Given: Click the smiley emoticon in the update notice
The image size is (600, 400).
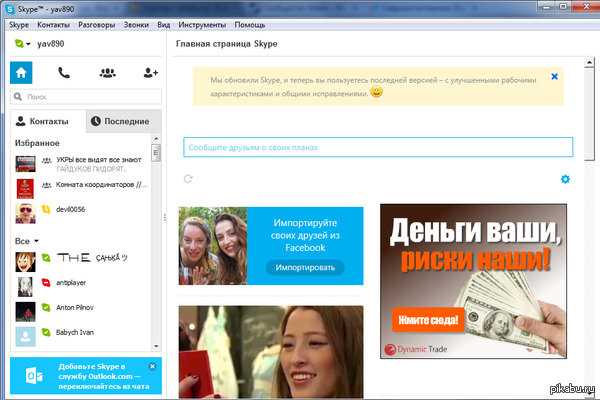Looking at the screenshot, I should point(377,92).
